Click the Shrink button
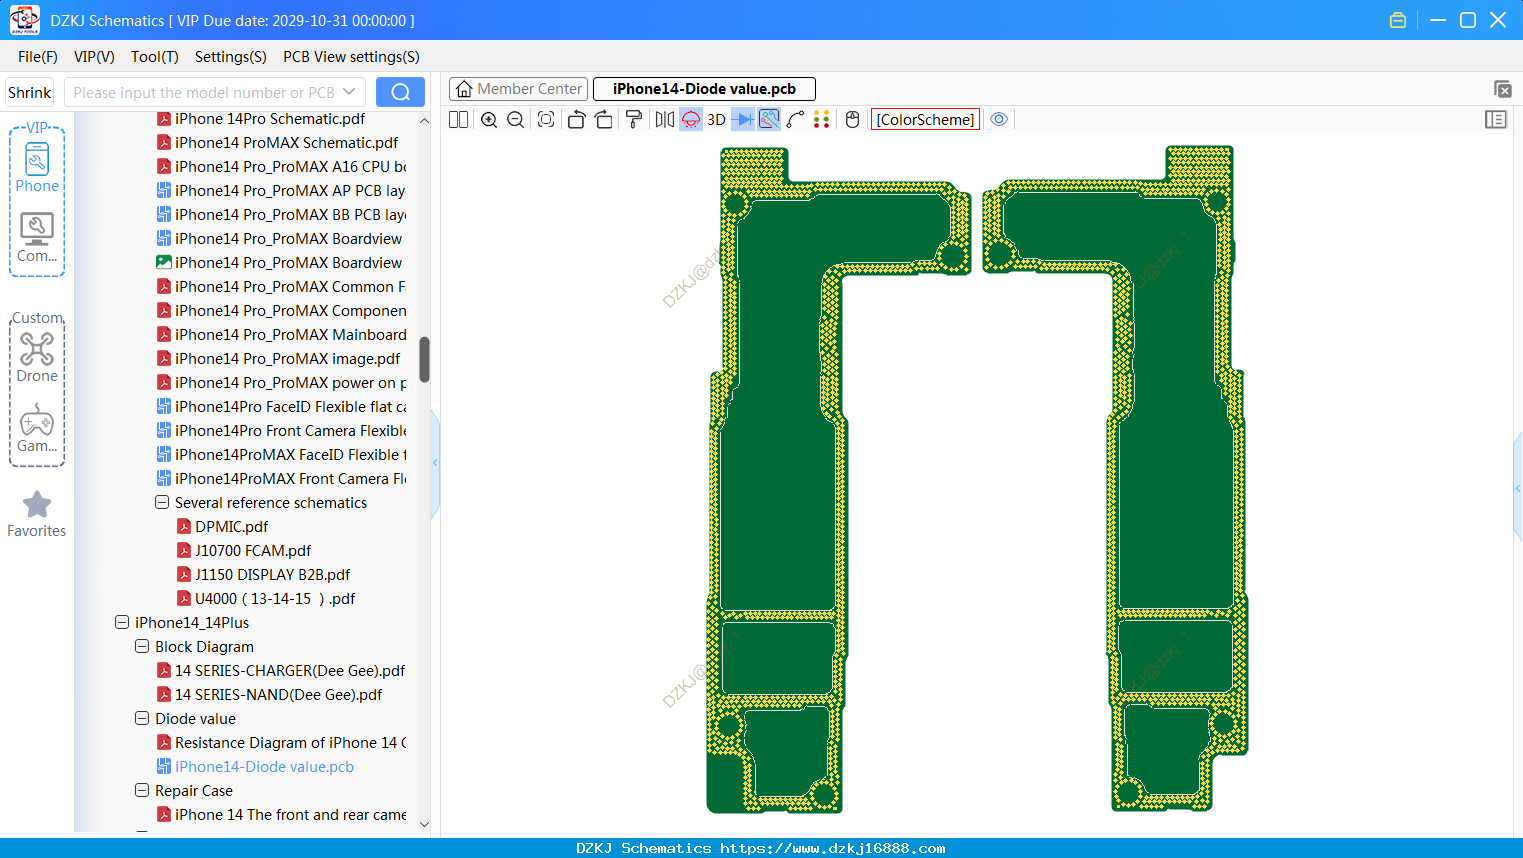Viewport: 1523px width, 858px height. [x=30, y=92]
